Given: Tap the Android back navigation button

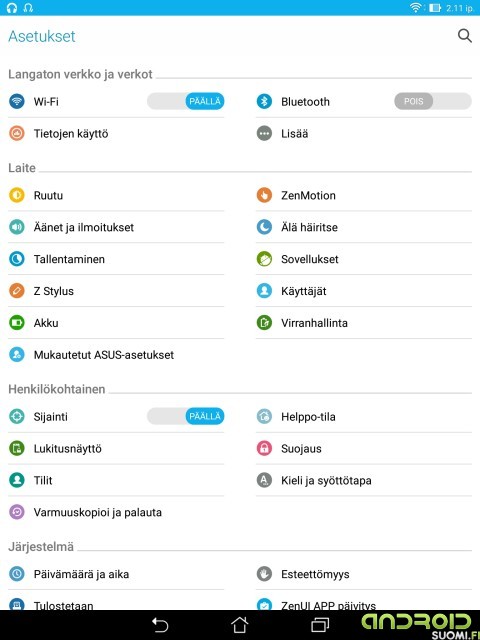Looking at the screenshot, I should (160, 625).
